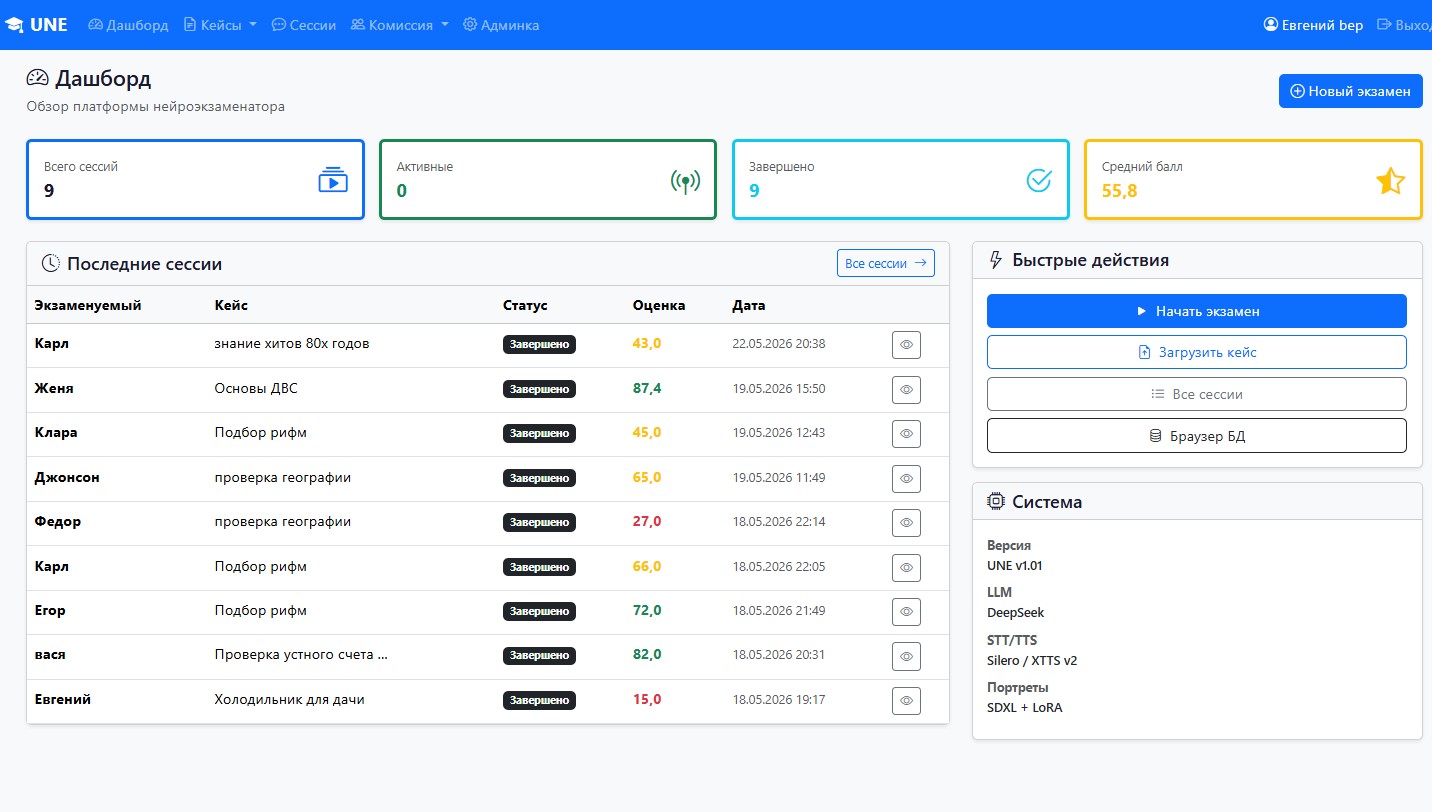Expand the Кейсы dropdown menu

(x=220, y=25)
